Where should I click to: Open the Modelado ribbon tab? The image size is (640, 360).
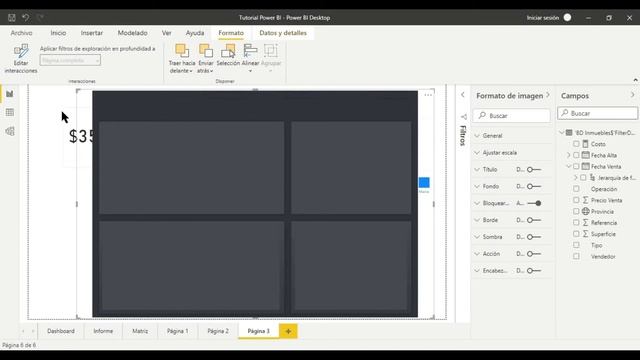[132, 33]
